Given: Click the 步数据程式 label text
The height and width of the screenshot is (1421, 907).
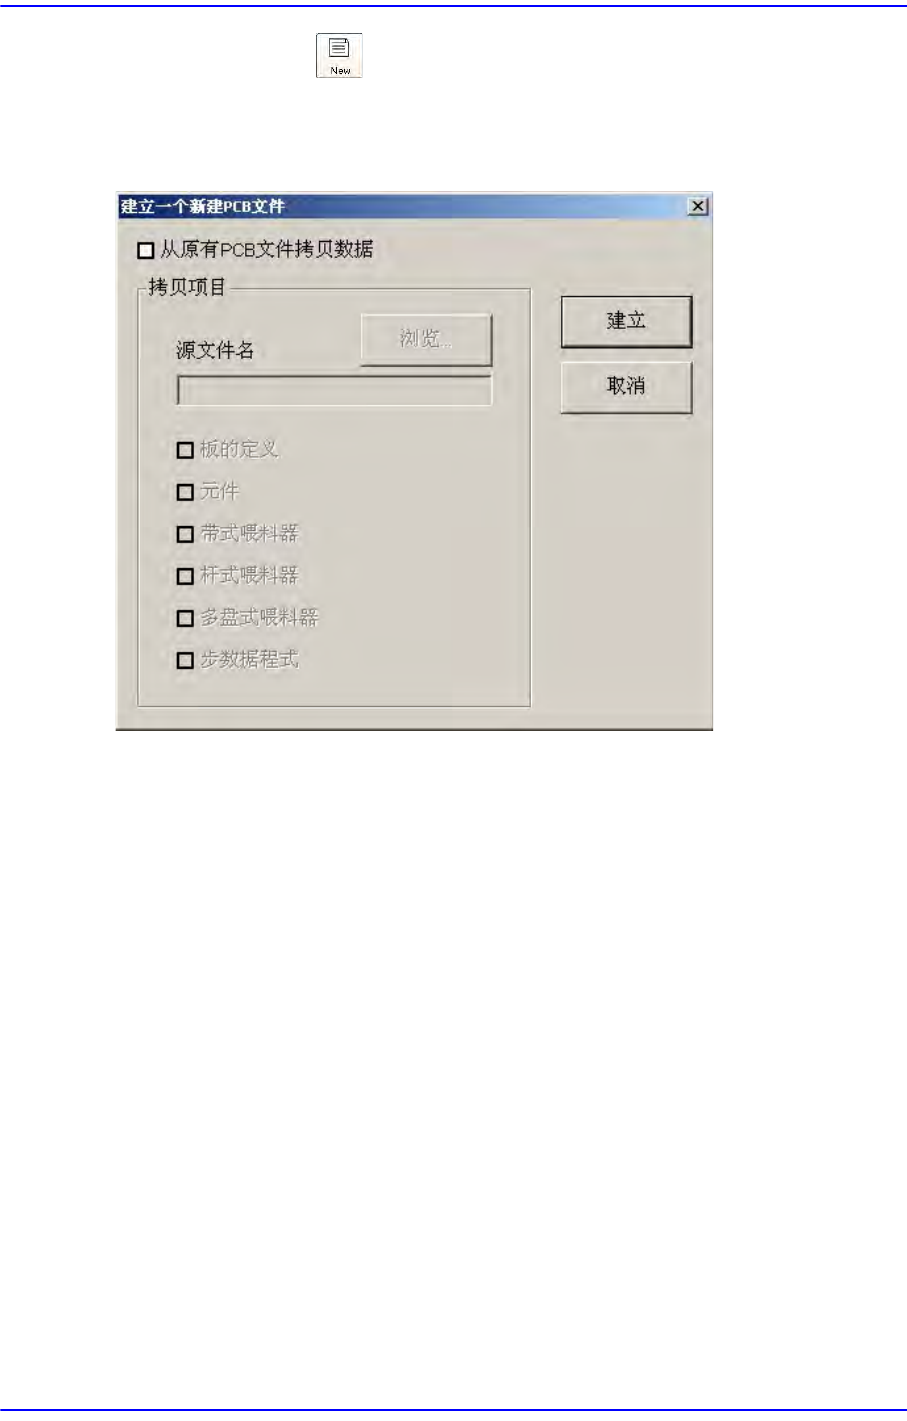Looking at the screenshot, I should coord(249,659).
